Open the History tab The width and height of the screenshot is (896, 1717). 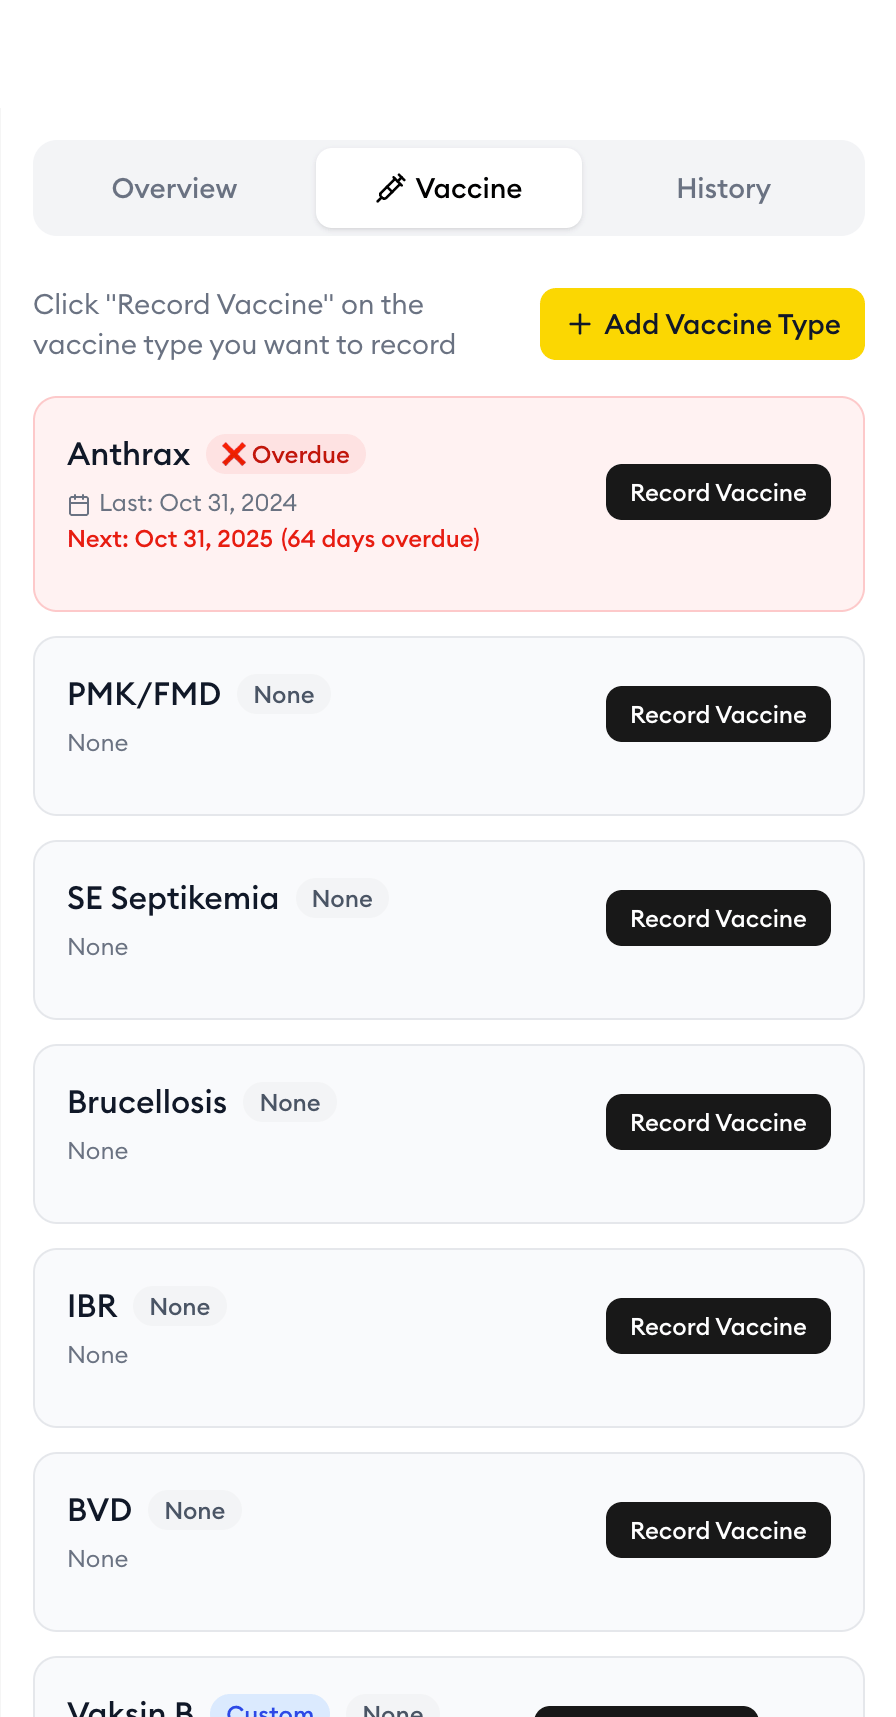click(x=723, y=188)
